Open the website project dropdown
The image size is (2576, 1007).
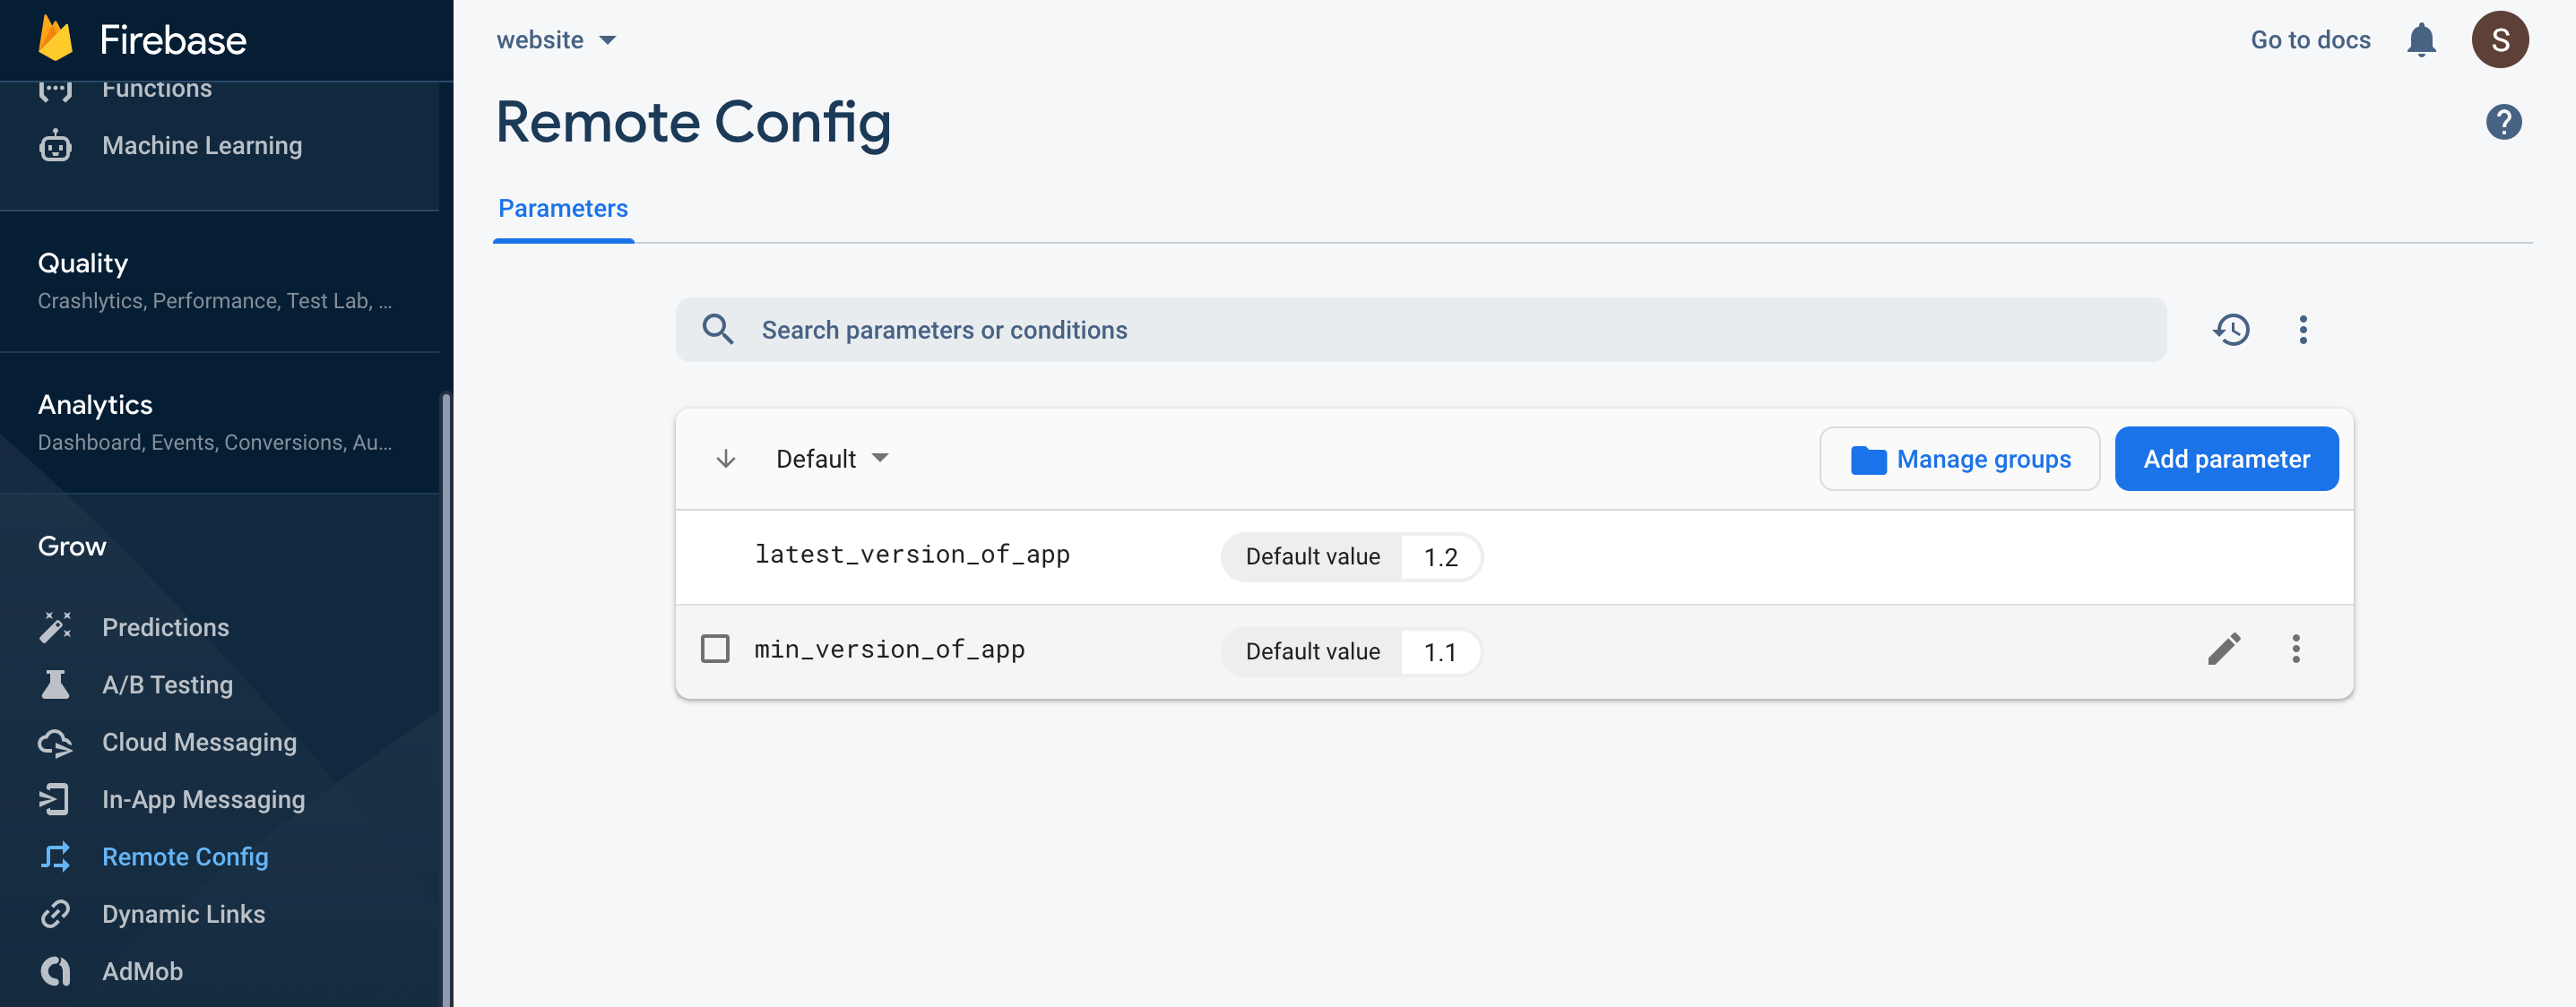(x=556, y=40)
